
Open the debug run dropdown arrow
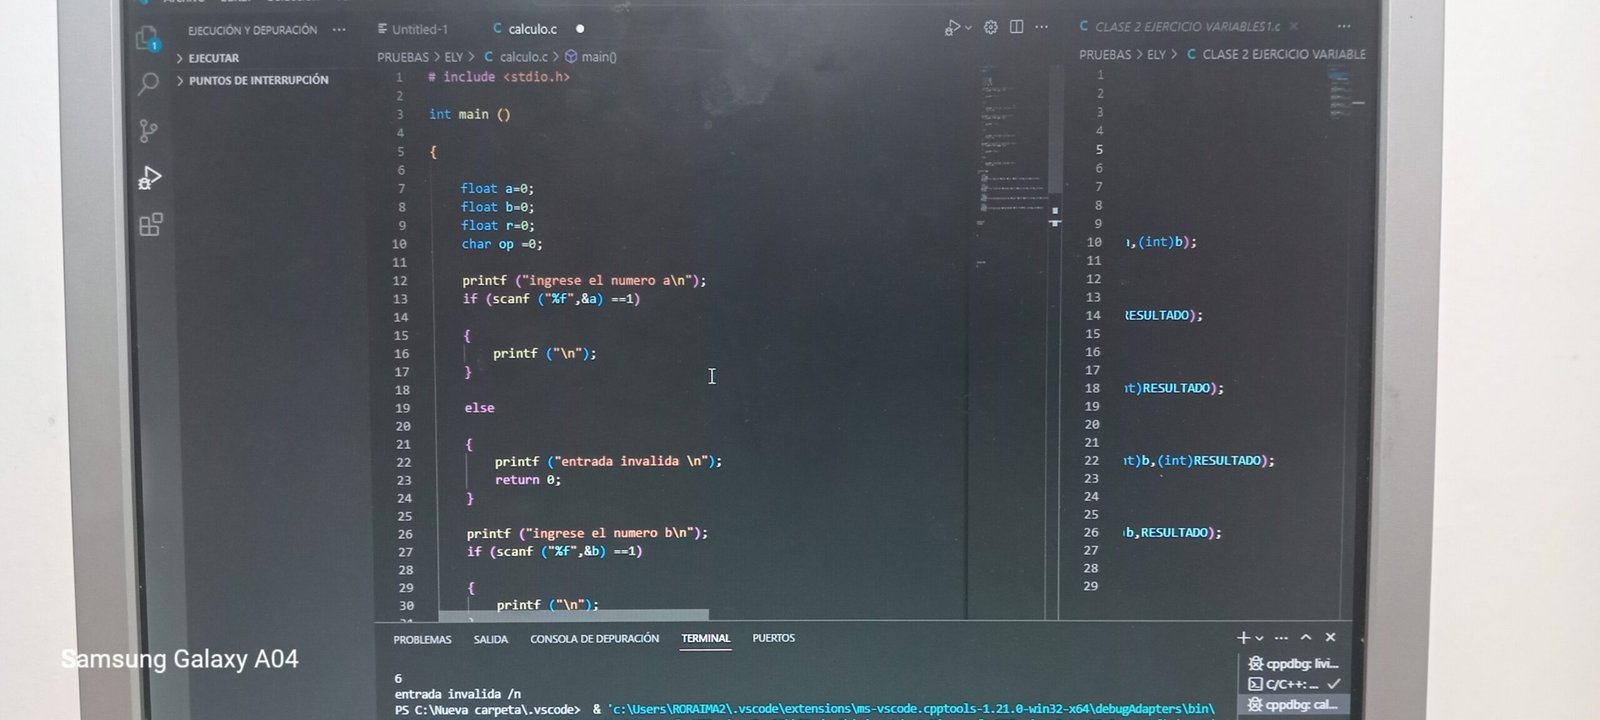coord(968,28)
